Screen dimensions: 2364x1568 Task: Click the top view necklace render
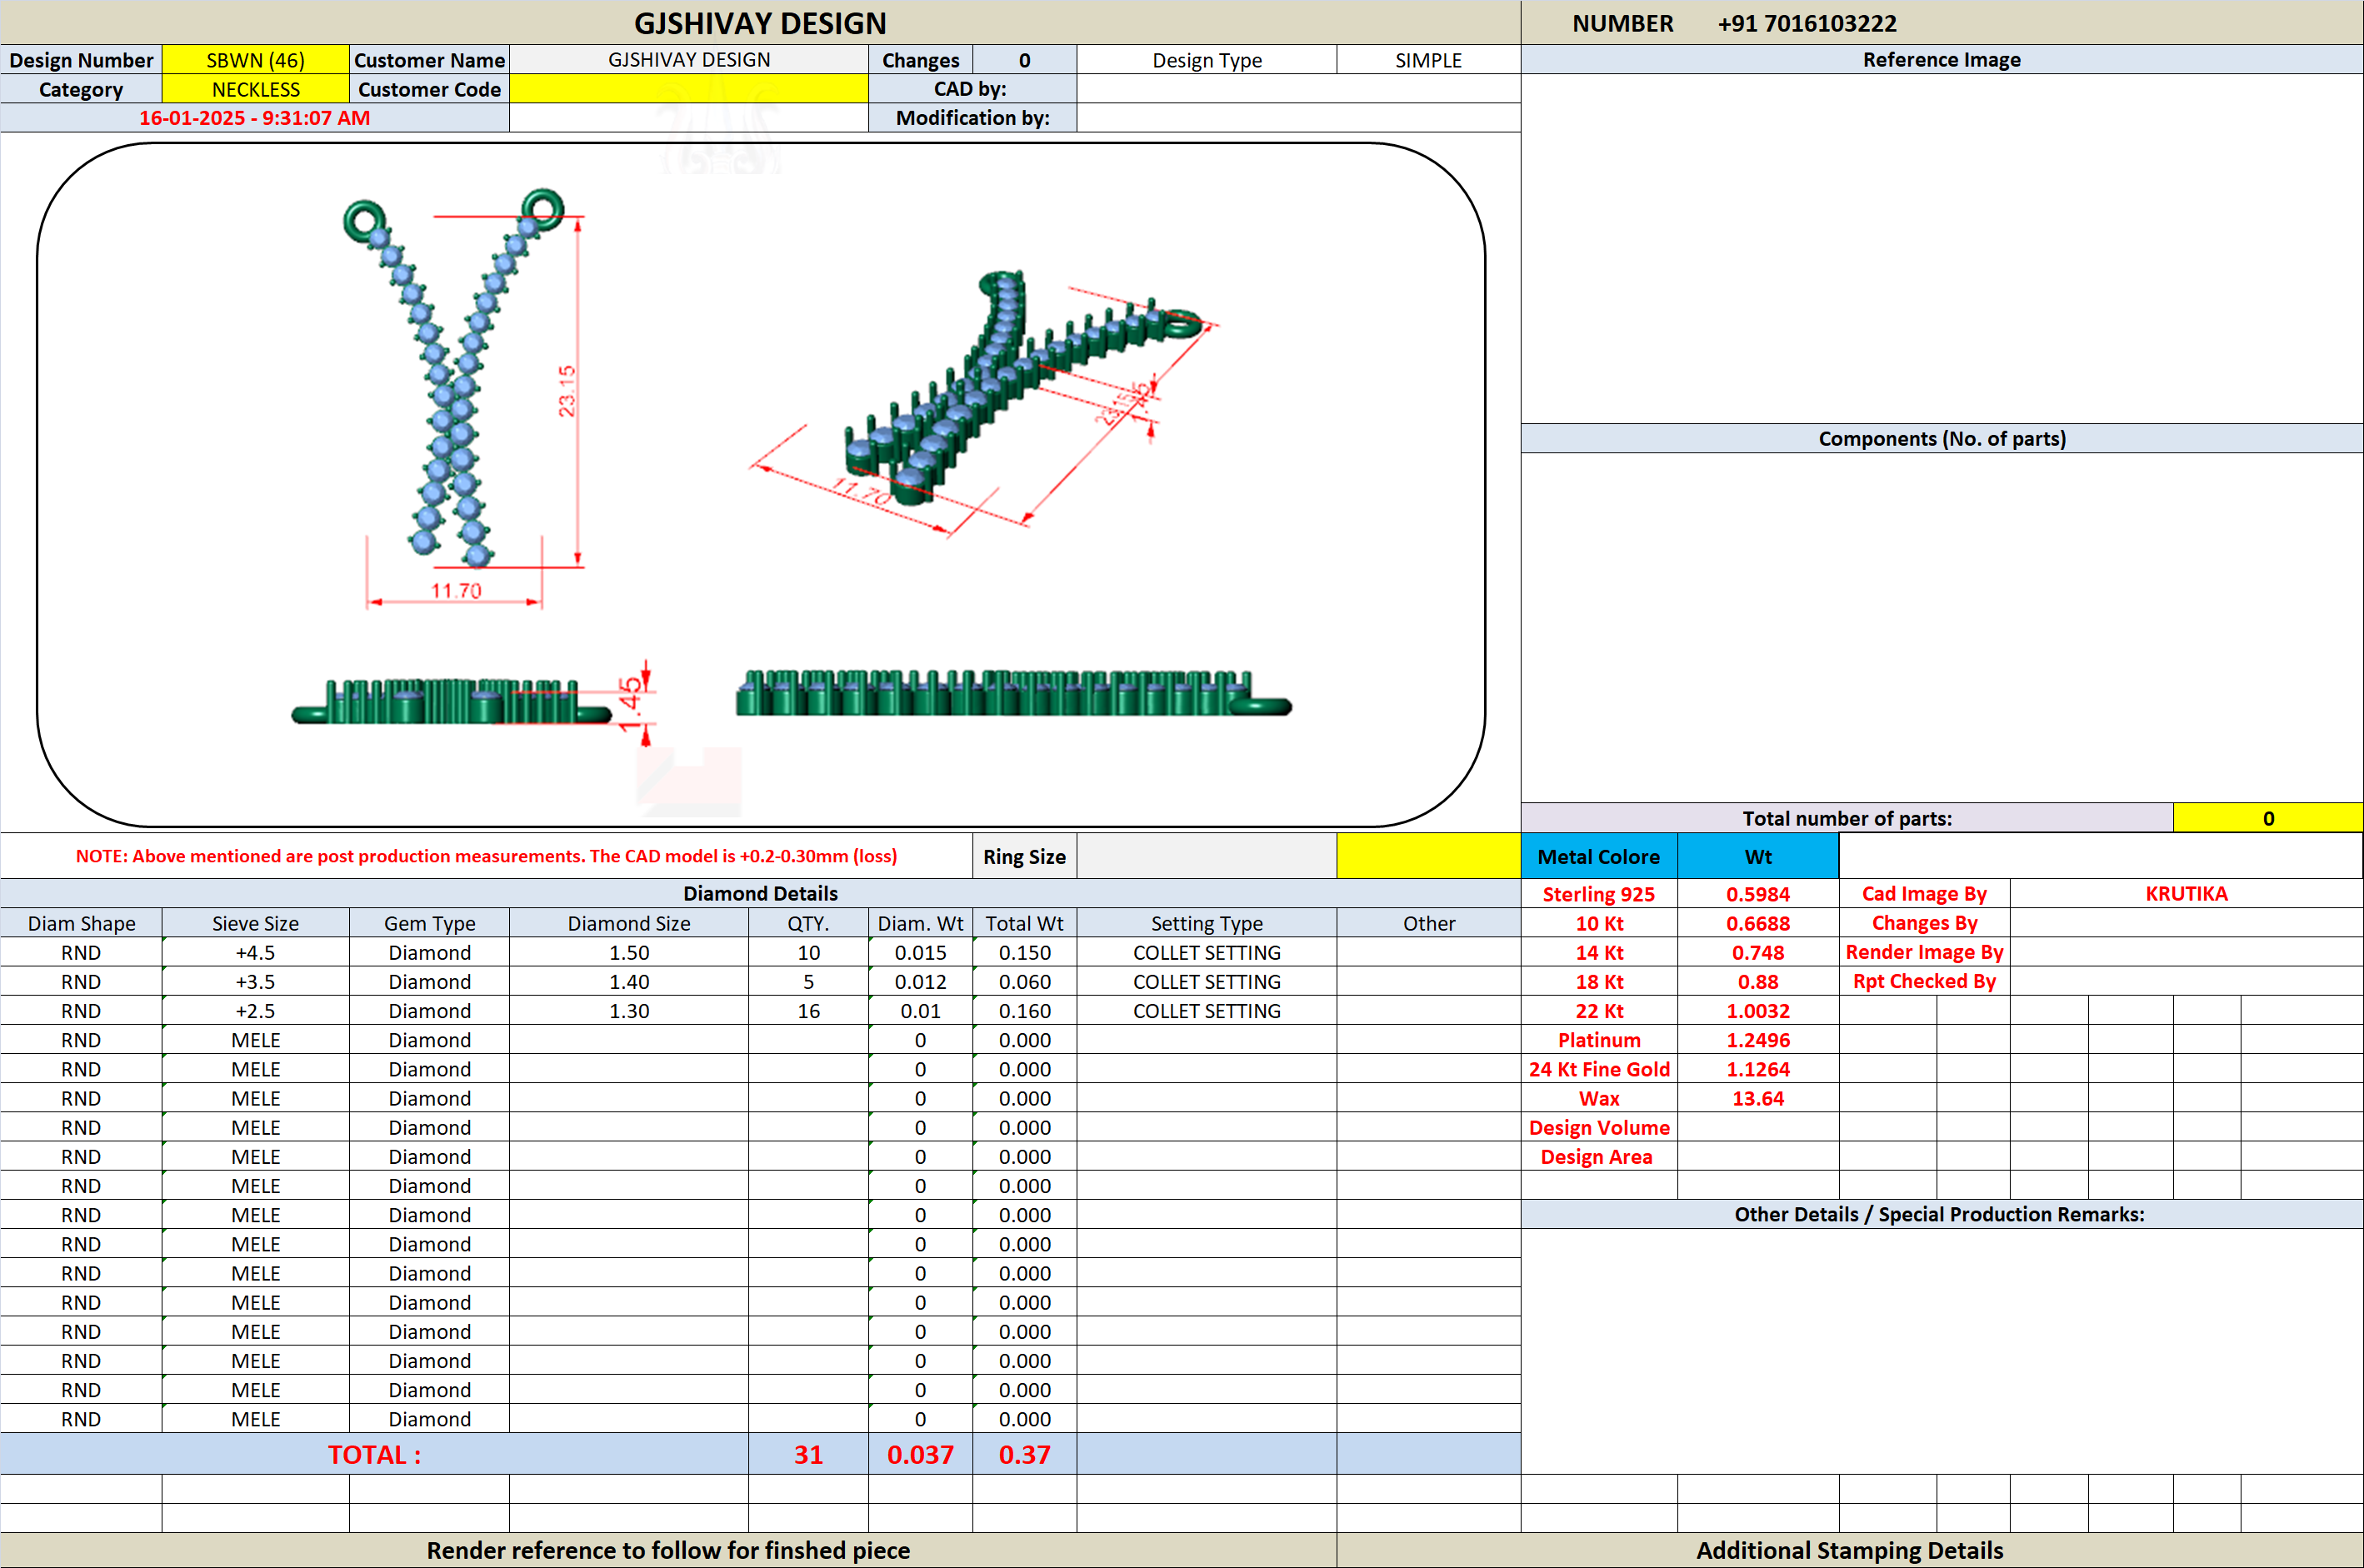[455, 378]
